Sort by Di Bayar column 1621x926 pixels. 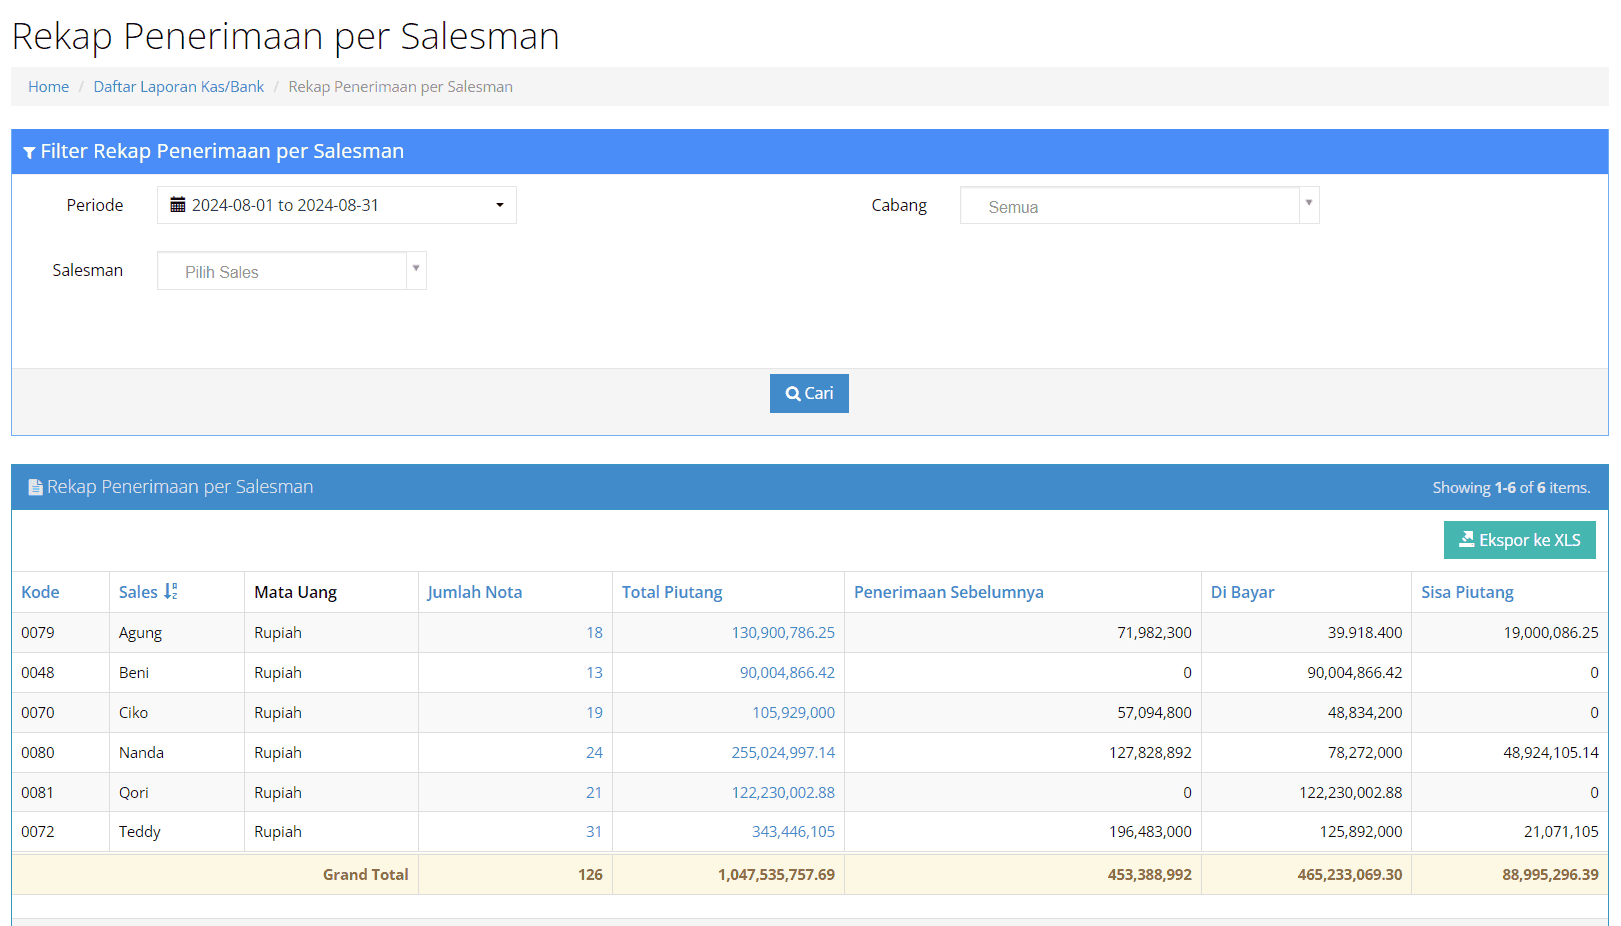1243,592
